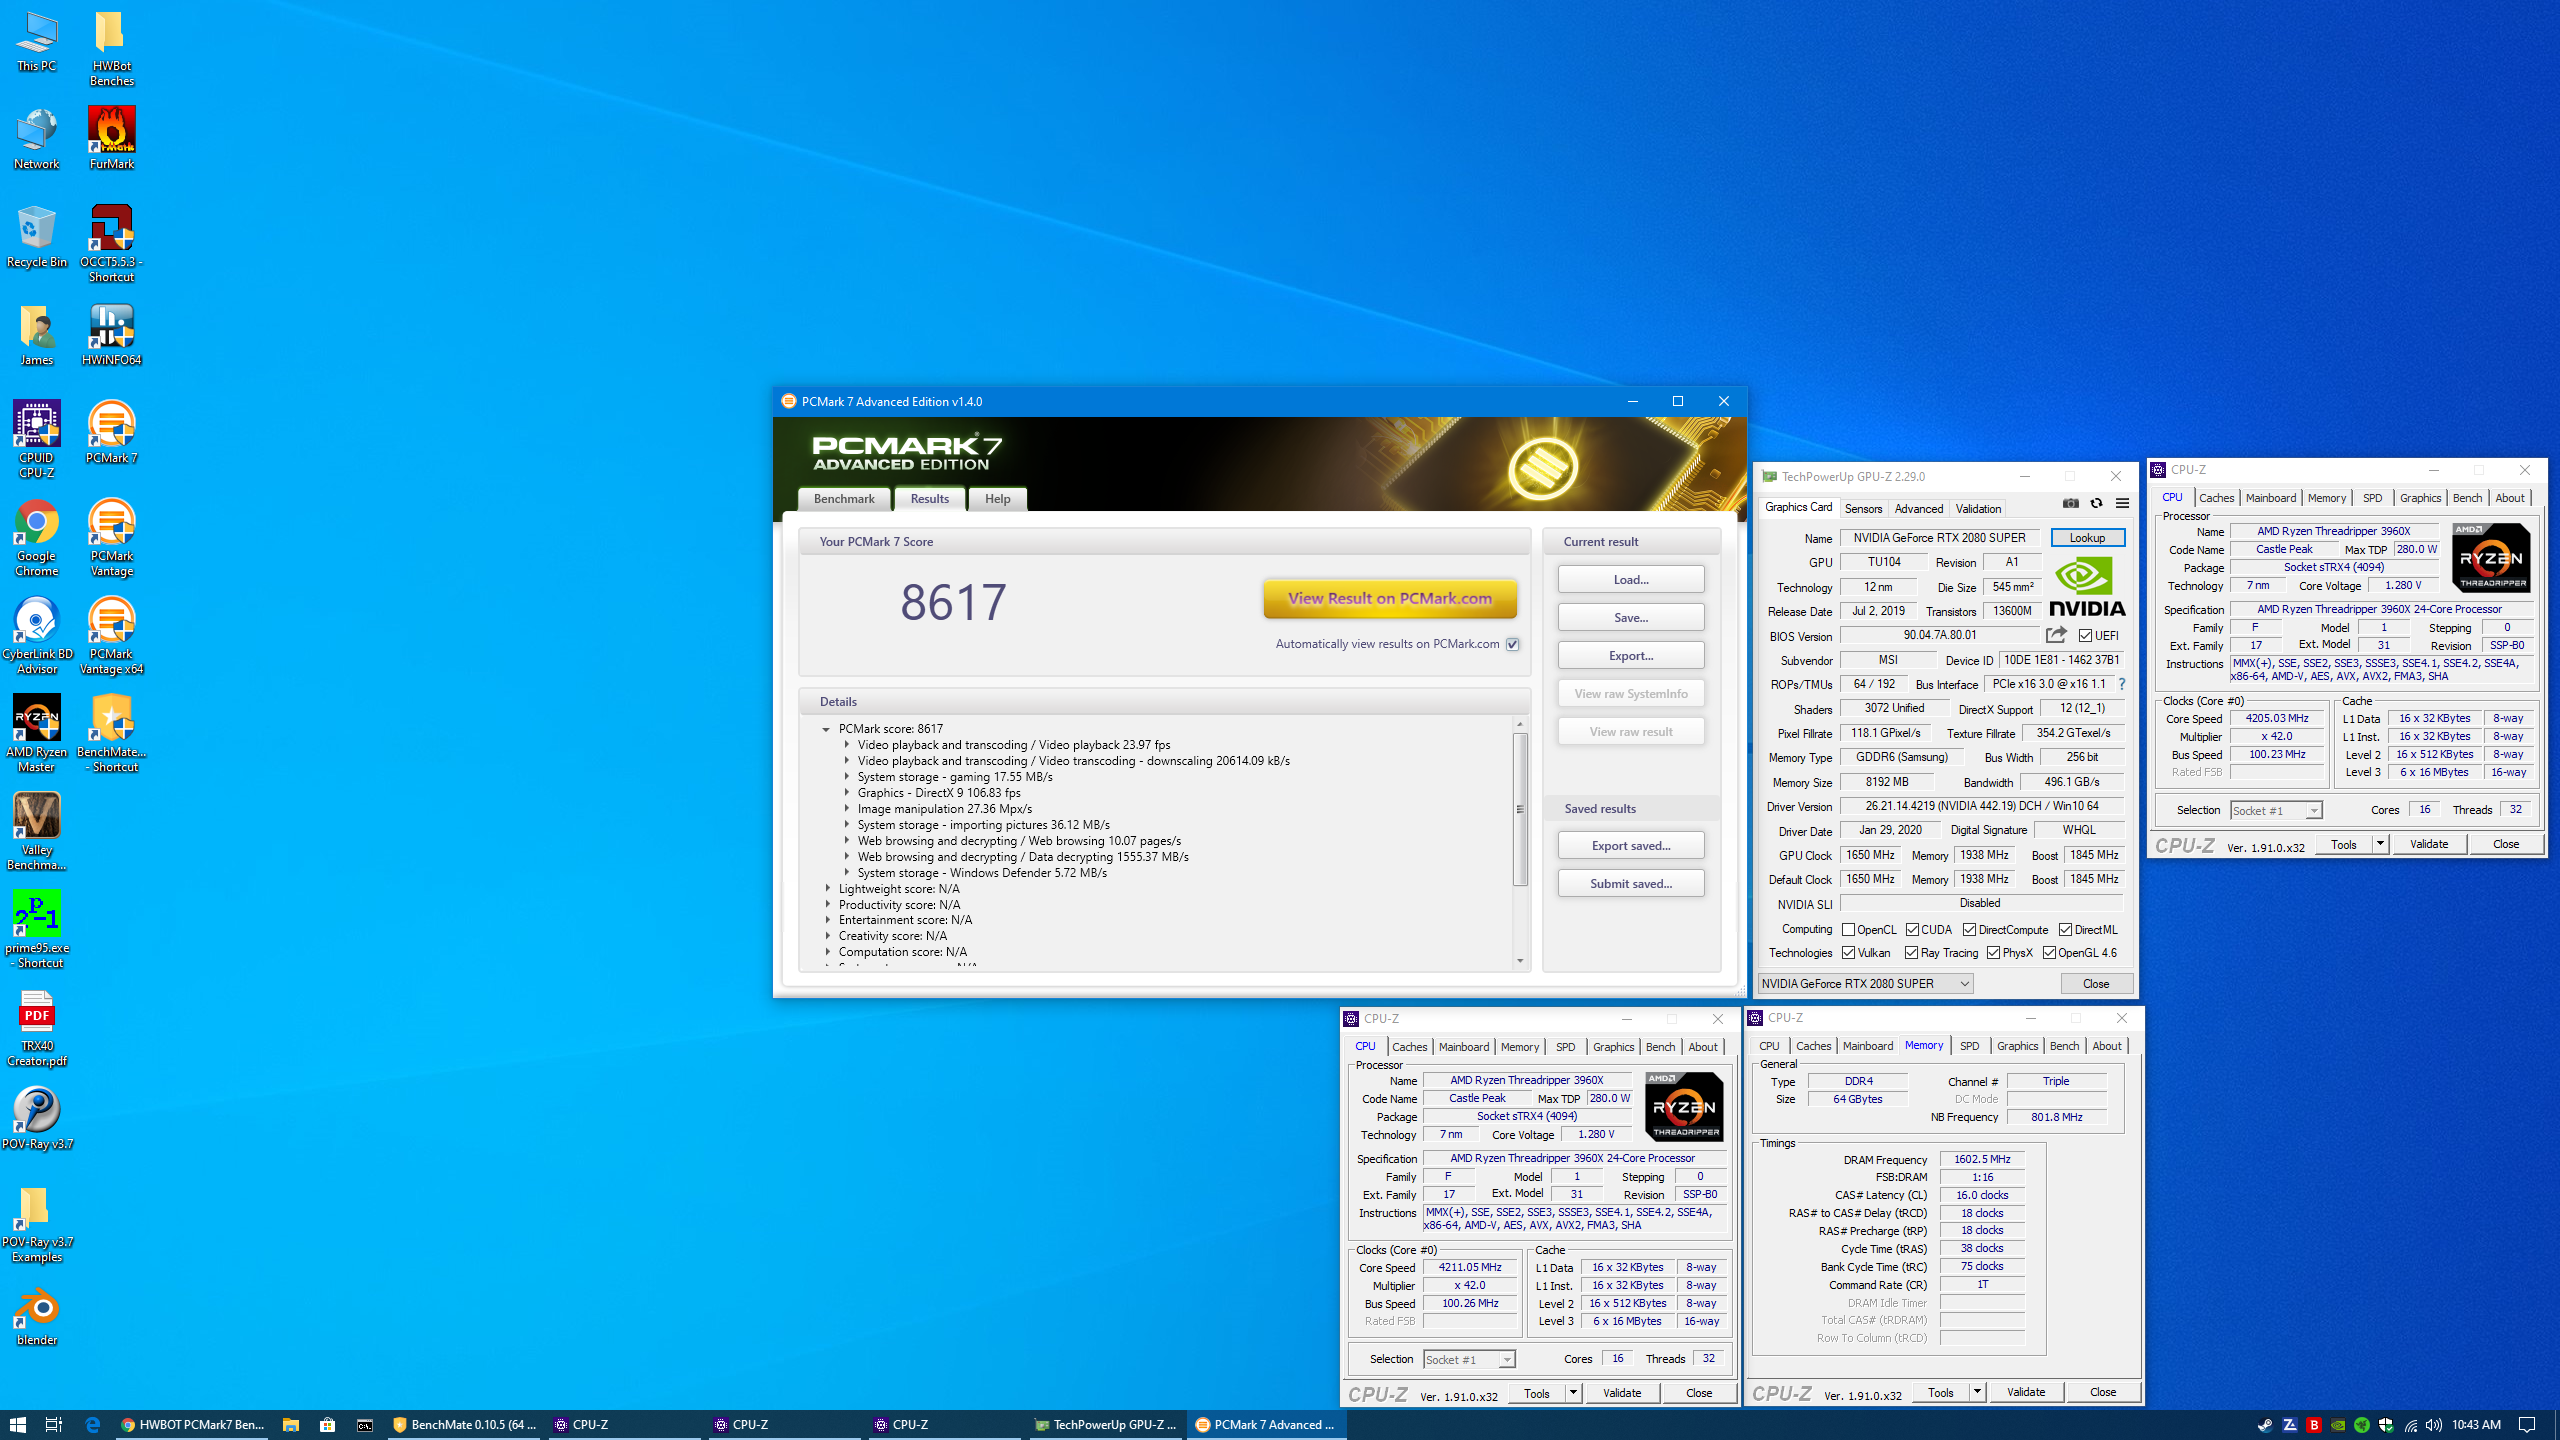The image size is (2560, 1440).
Task: Open OCCT5.5.3 shortcut on desktop
Action: [x=111, y=244]
